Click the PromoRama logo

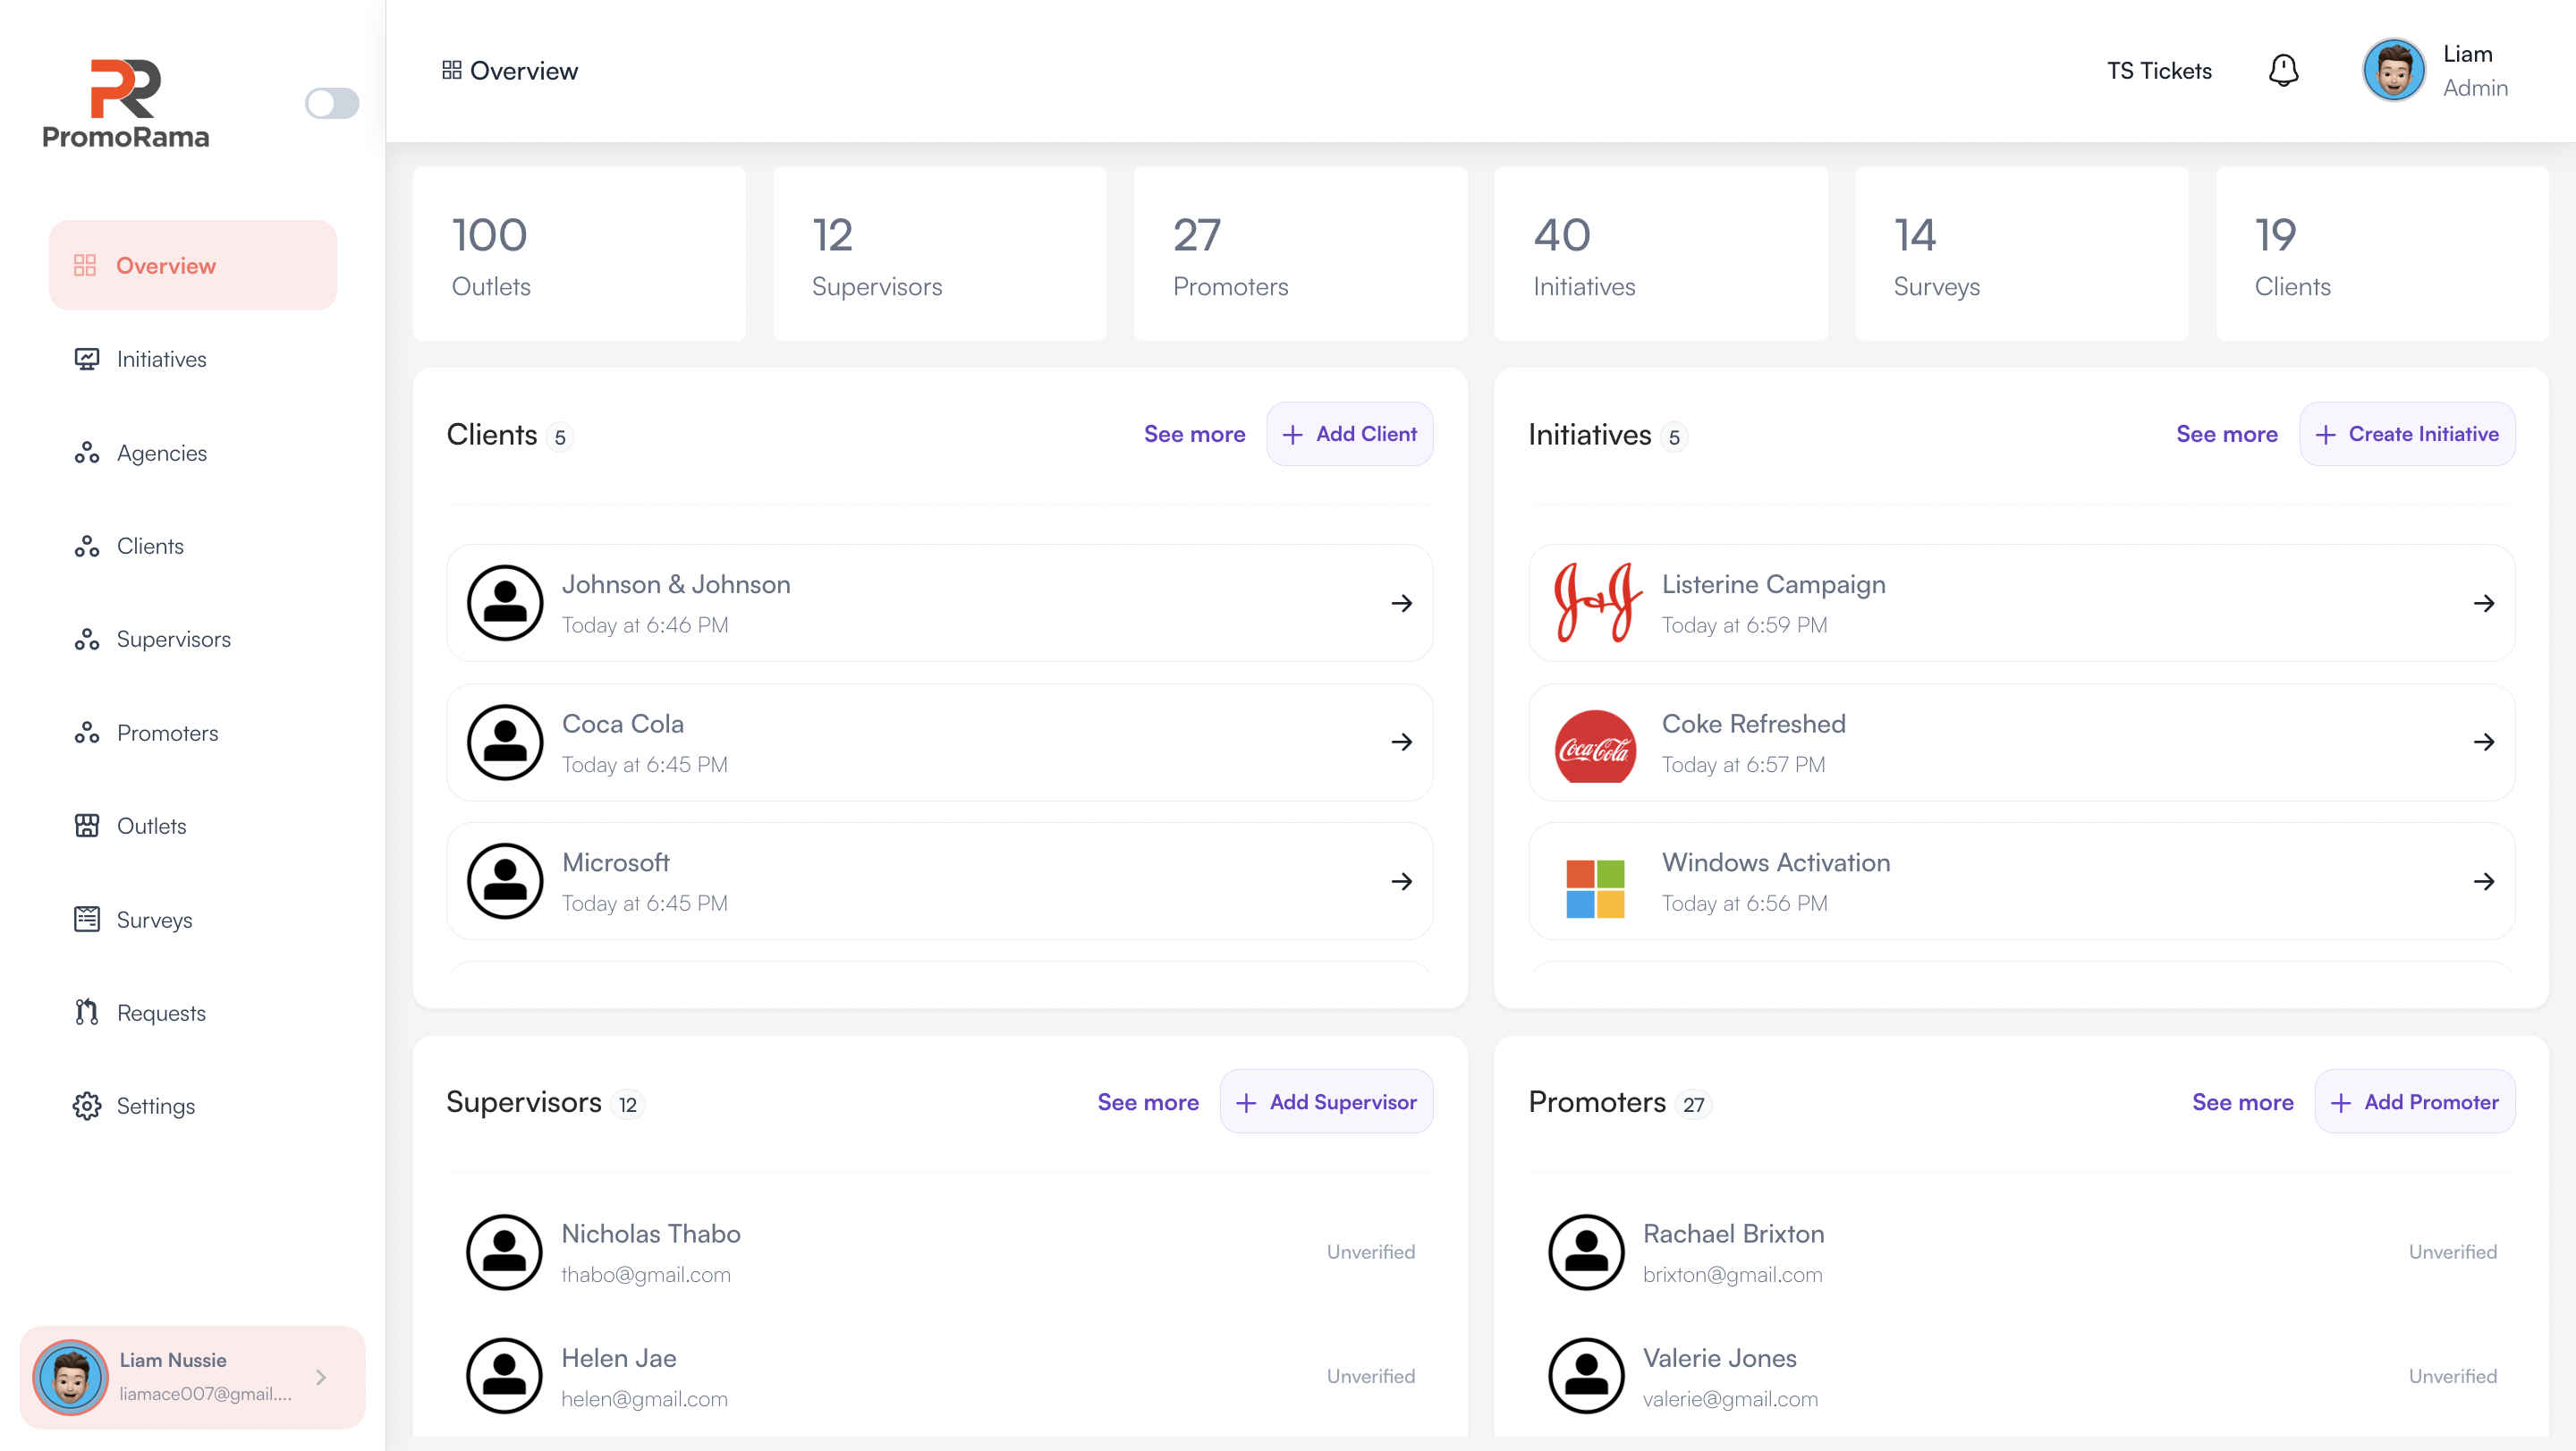[x=126, y=104]
